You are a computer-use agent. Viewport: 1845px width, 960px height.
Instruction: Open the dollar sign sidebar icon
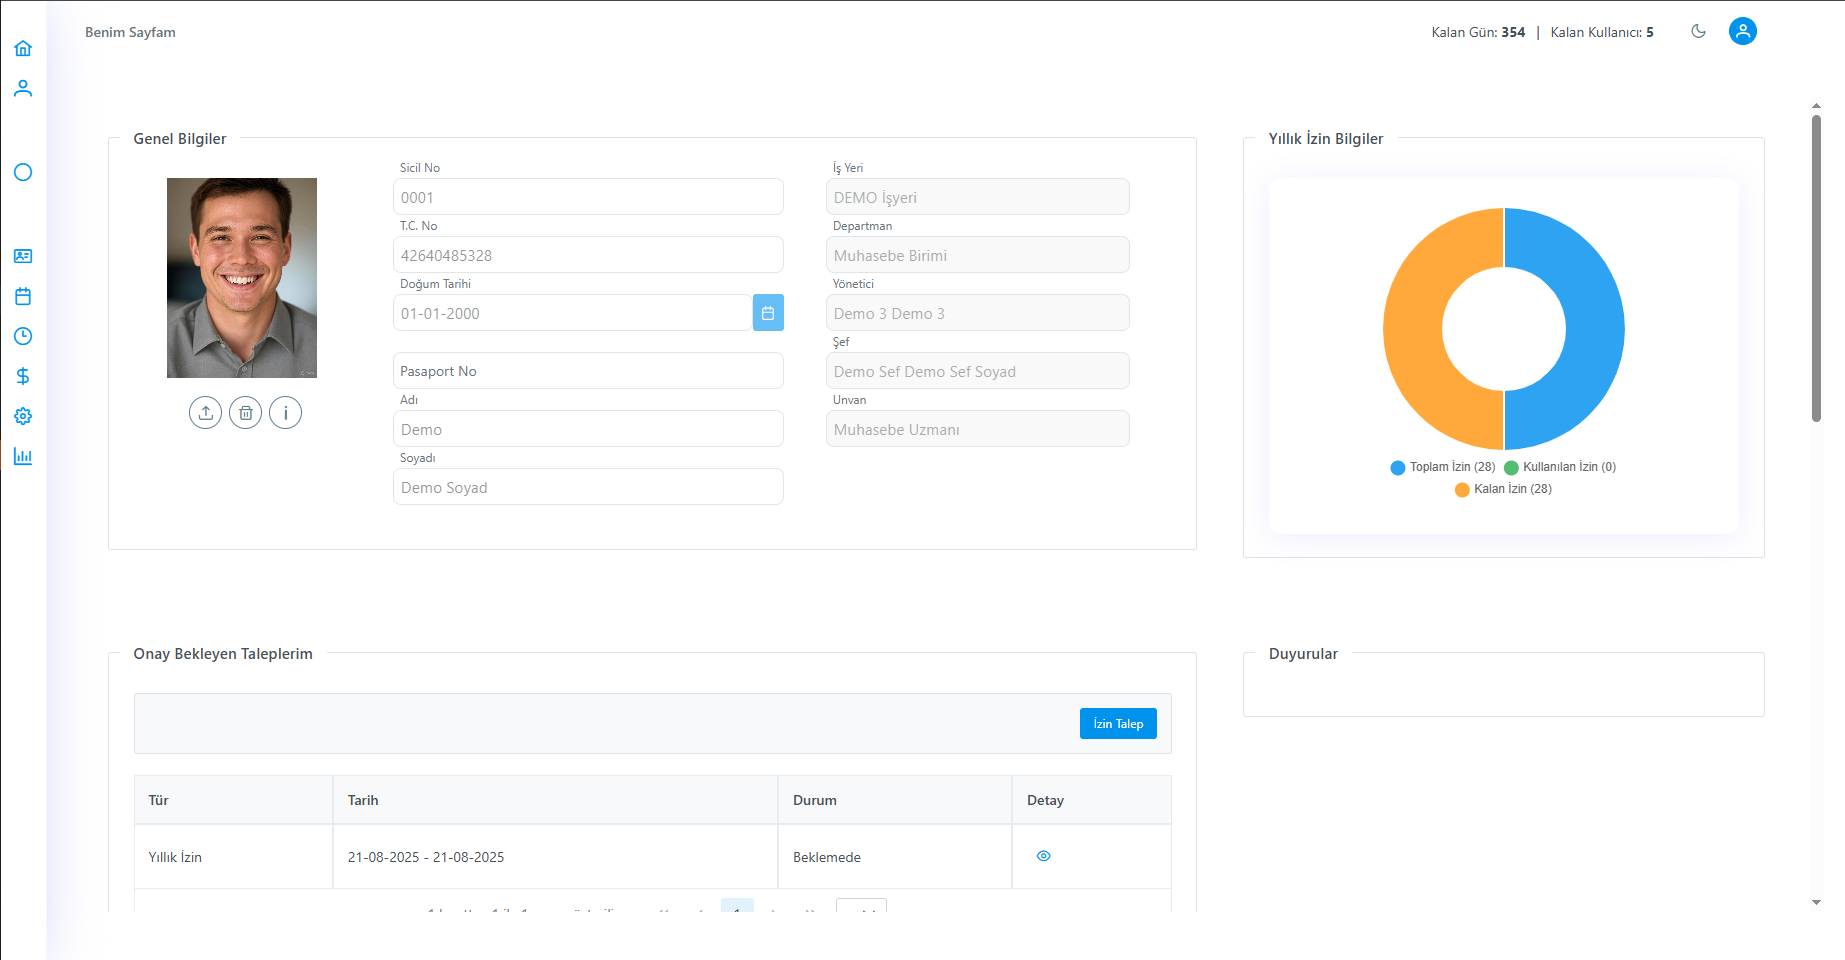(x=23, y=376)
